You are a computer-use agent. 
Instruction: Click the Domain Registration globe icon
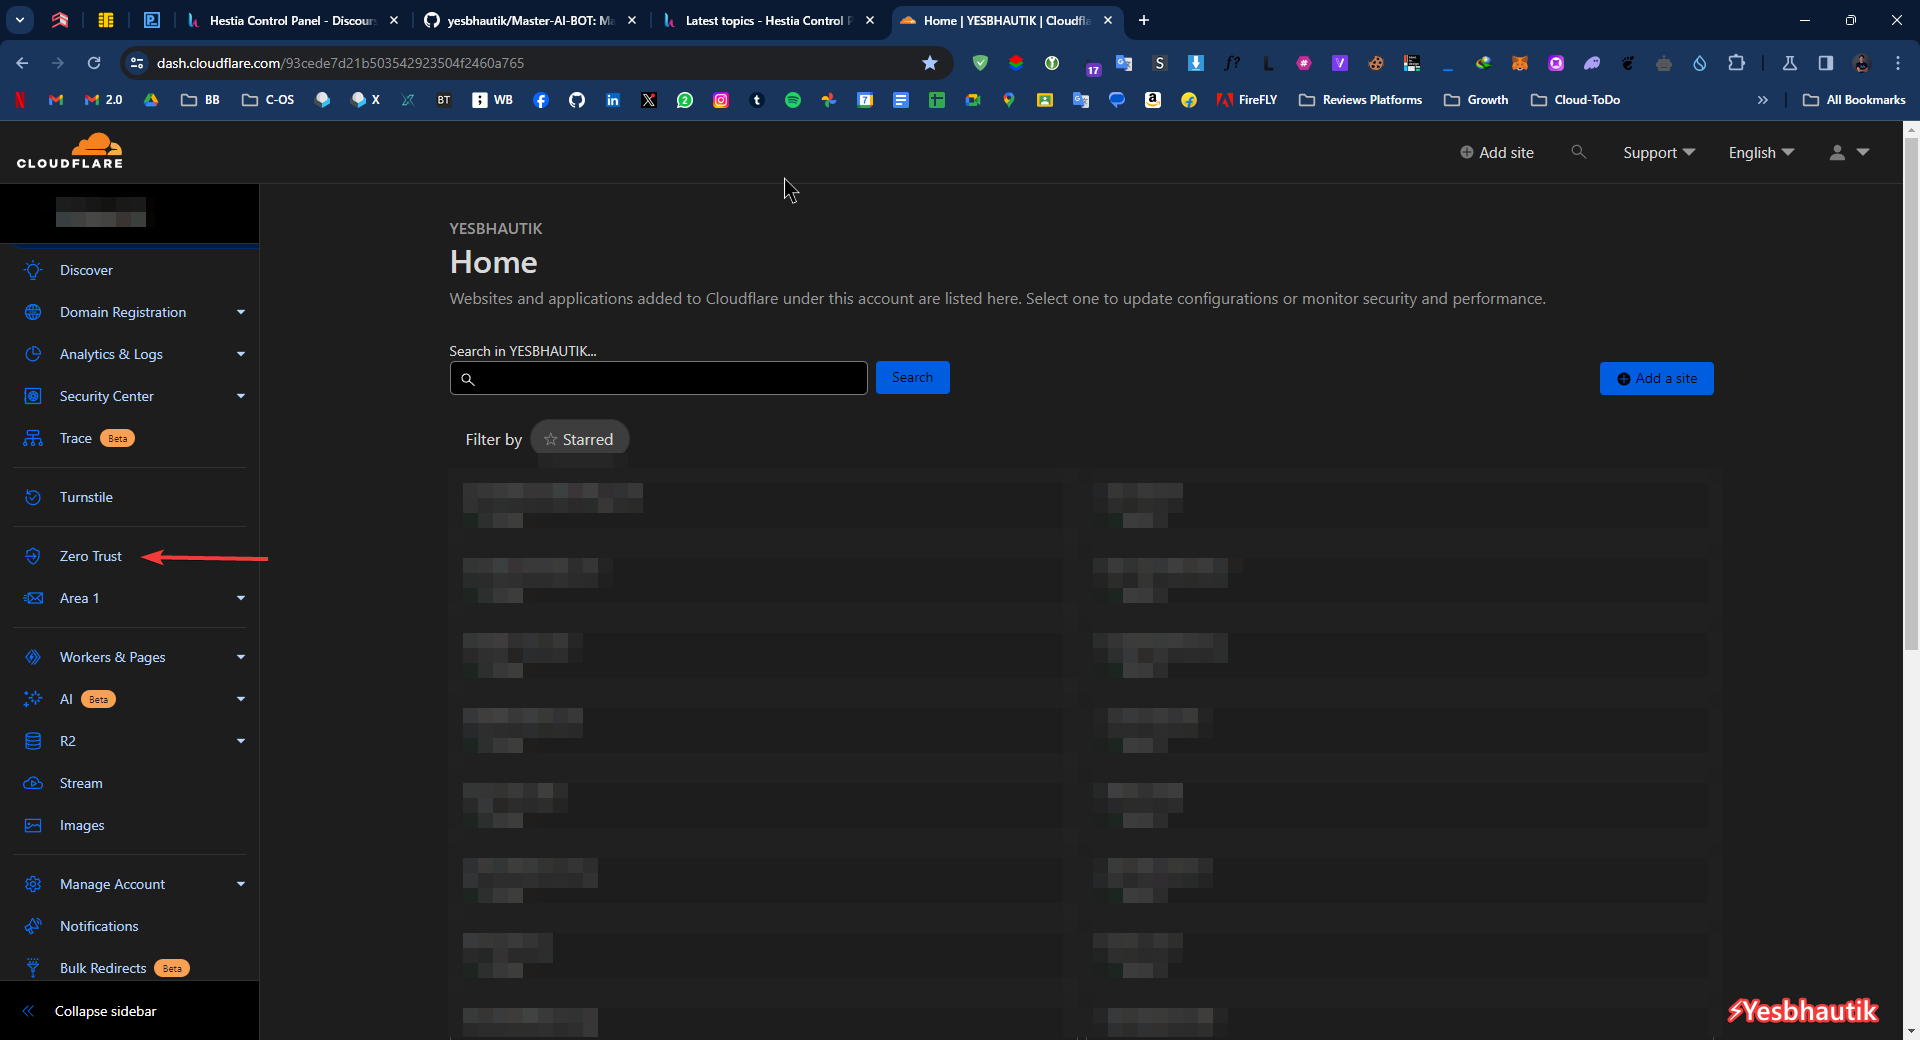coord(33,312)
